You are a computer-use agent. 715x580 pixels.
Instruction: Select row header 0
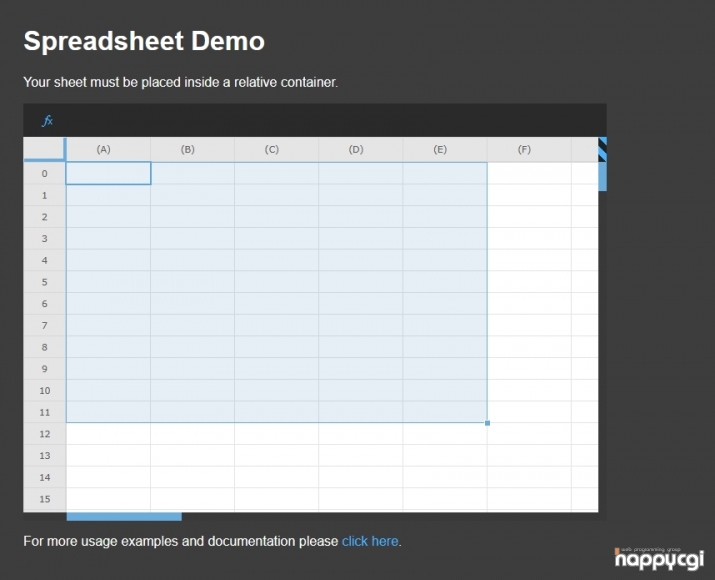pyautogui.click(x=45, y=173)
